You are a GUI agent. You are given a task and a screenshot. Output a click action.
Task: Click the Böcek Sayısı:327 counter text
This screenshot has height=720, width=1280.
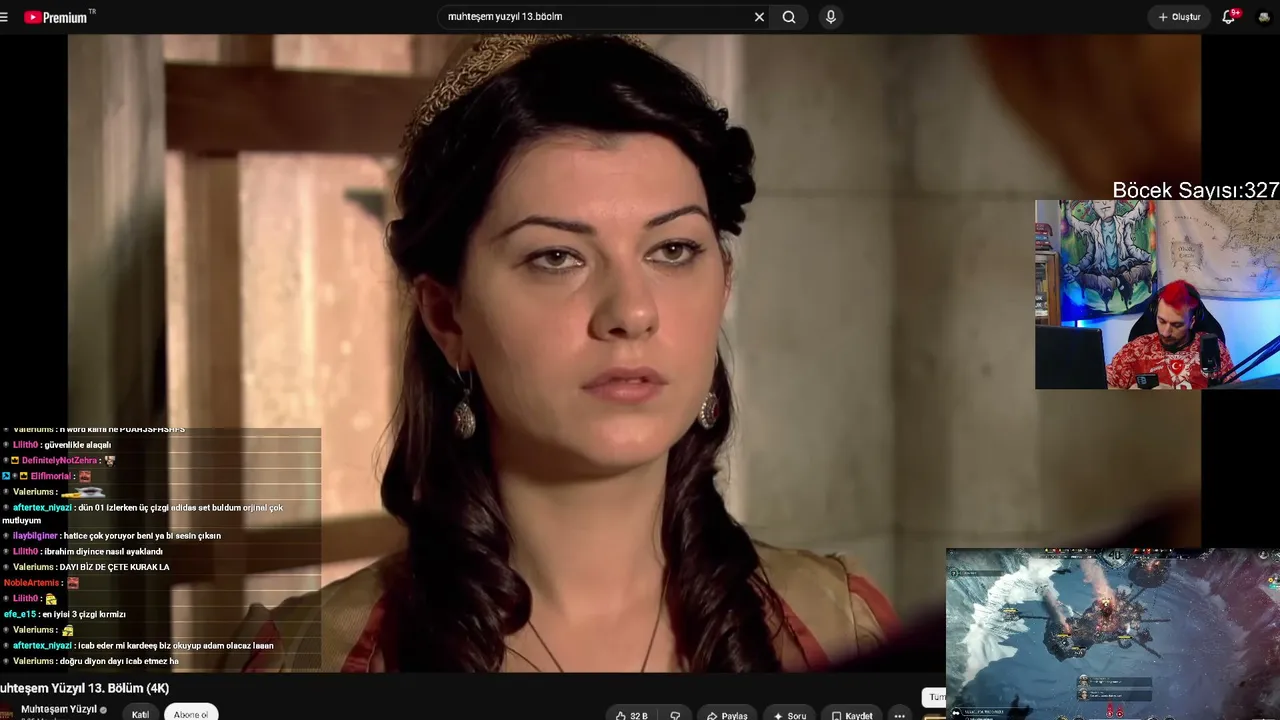(x=1196, y=190)
